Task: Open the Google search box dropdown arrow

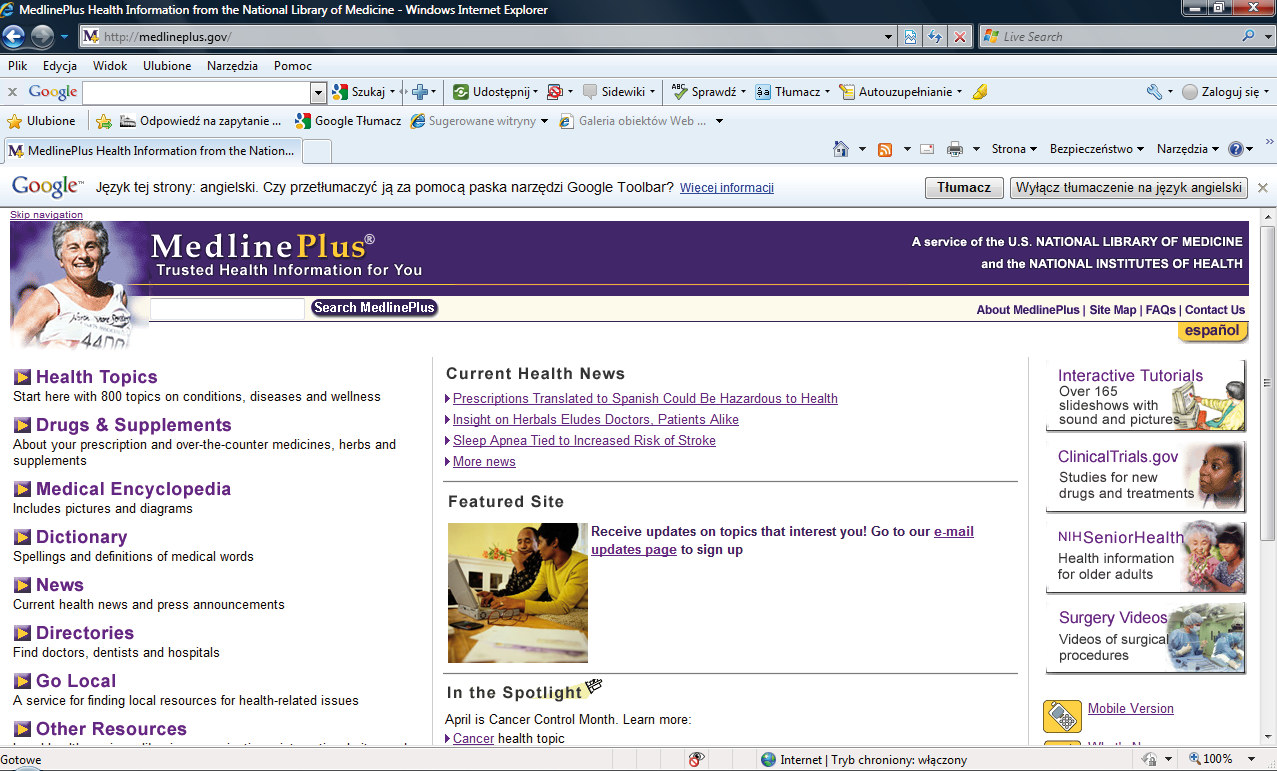Action: point(319,92)
